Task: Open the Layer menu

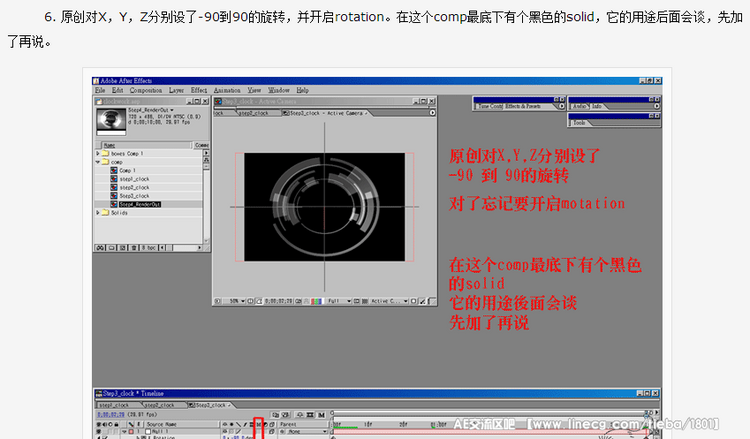Action: pyautogui.click(x=176, y=90)
